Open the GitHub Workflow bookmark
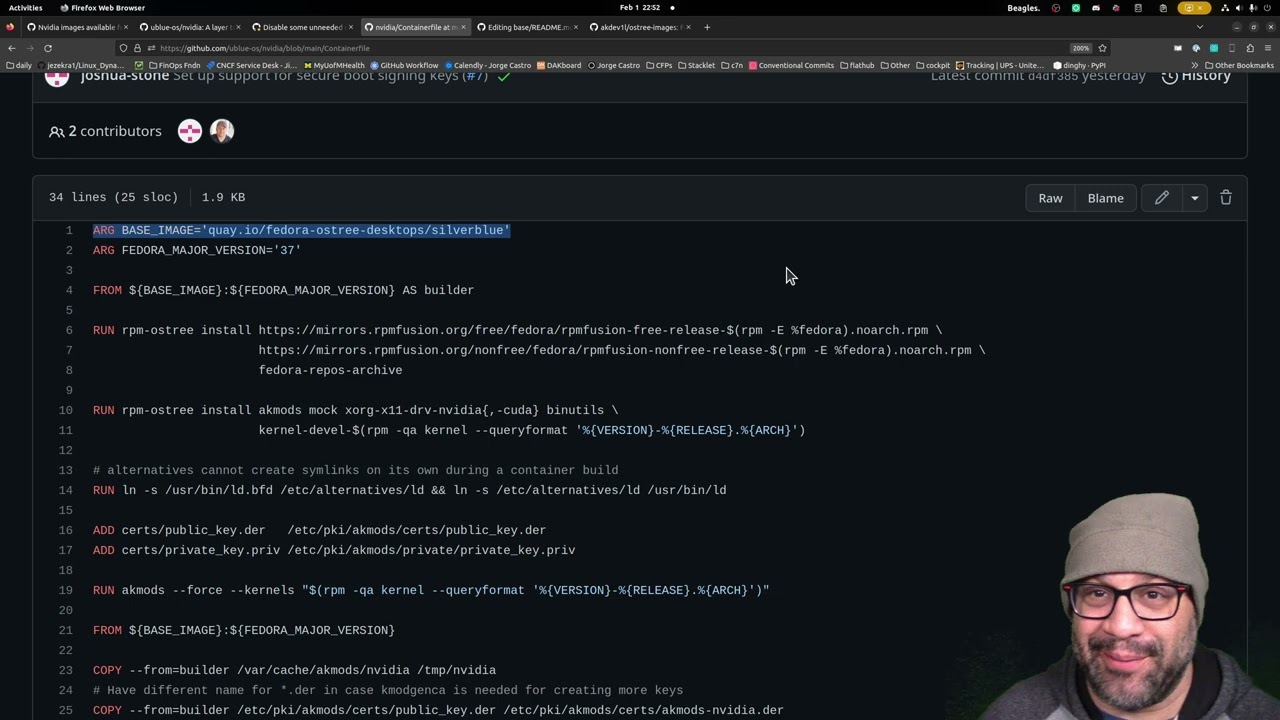 pos(404,66)
